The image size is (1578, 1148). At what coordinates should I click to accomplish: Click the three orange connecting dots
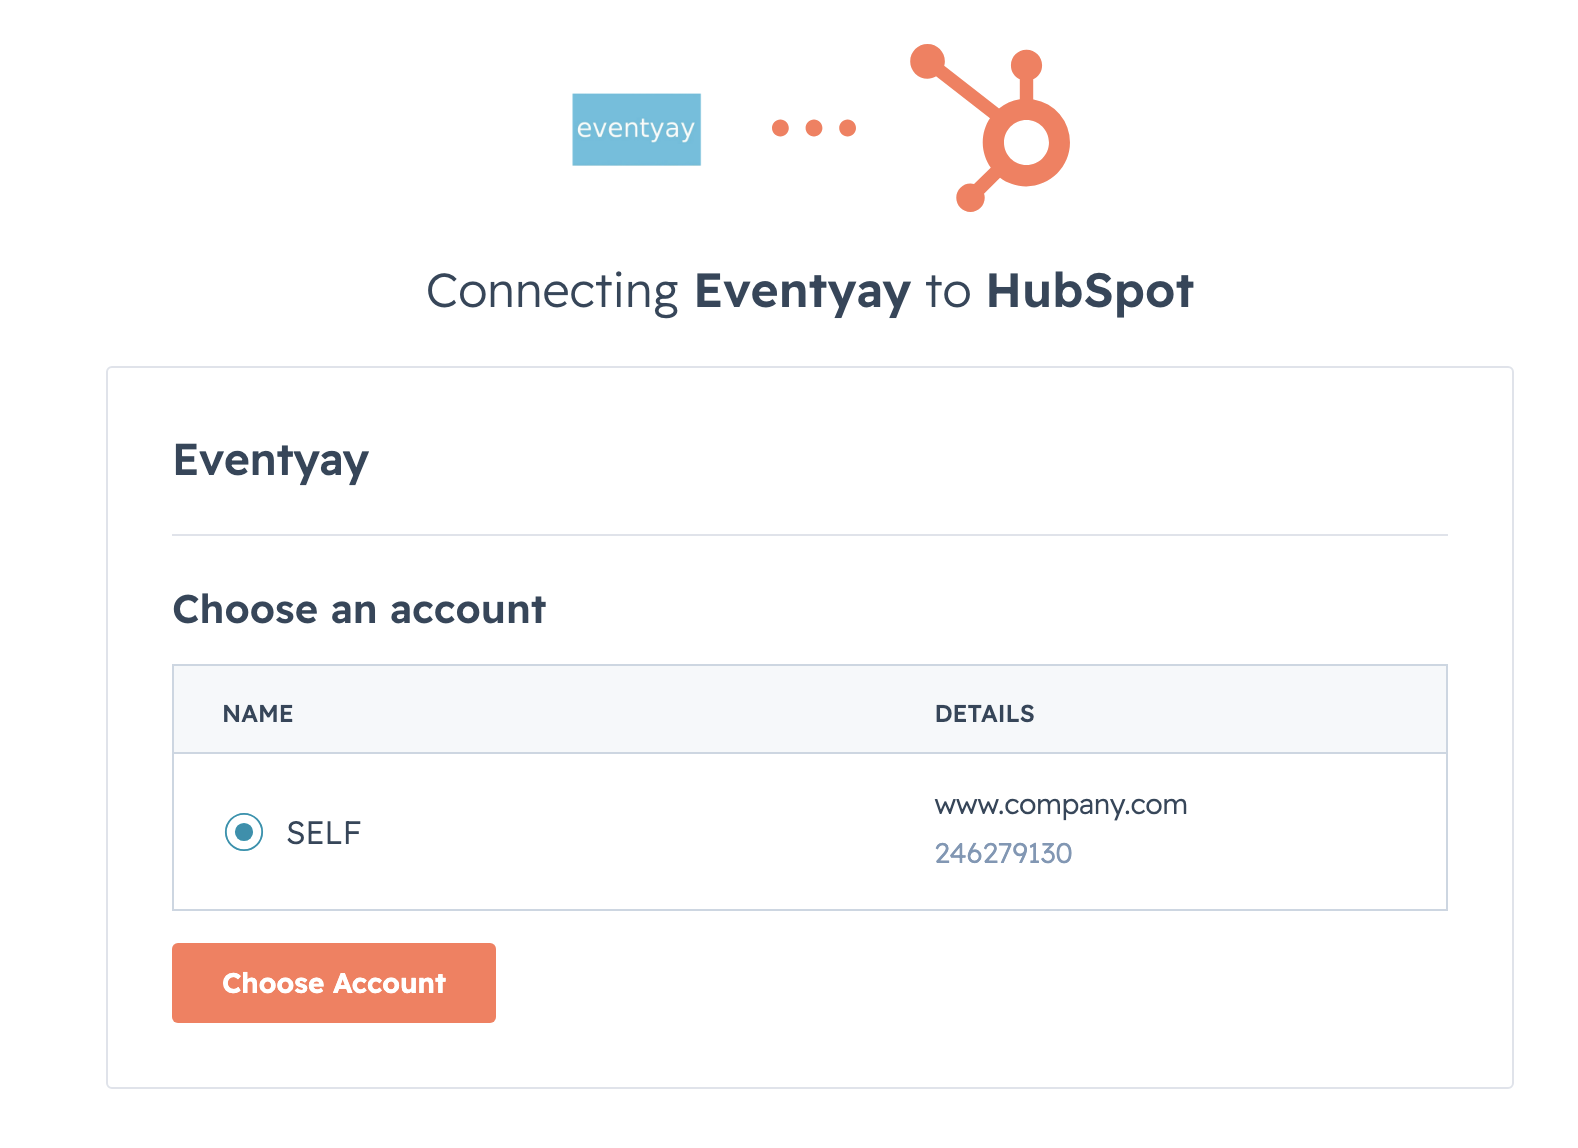pyautogui.click(x=814, y=128)
